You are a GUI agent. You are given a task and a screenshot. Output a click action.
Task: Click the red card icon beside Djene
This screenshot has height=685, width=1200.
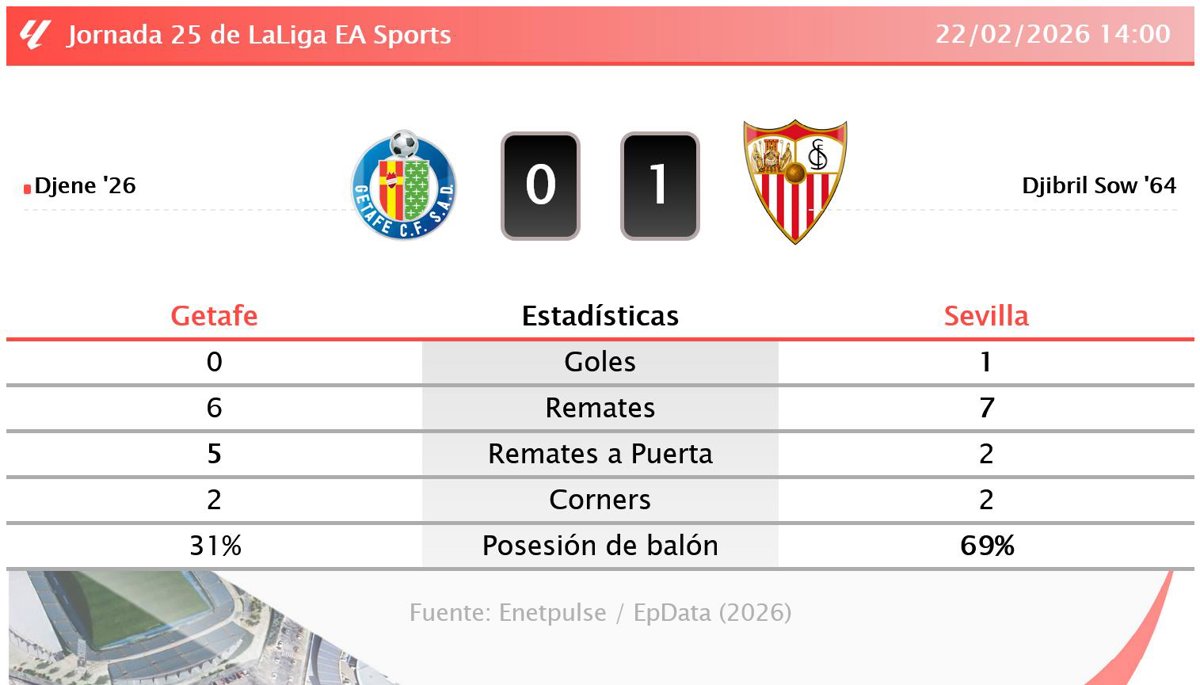point(27,188)
